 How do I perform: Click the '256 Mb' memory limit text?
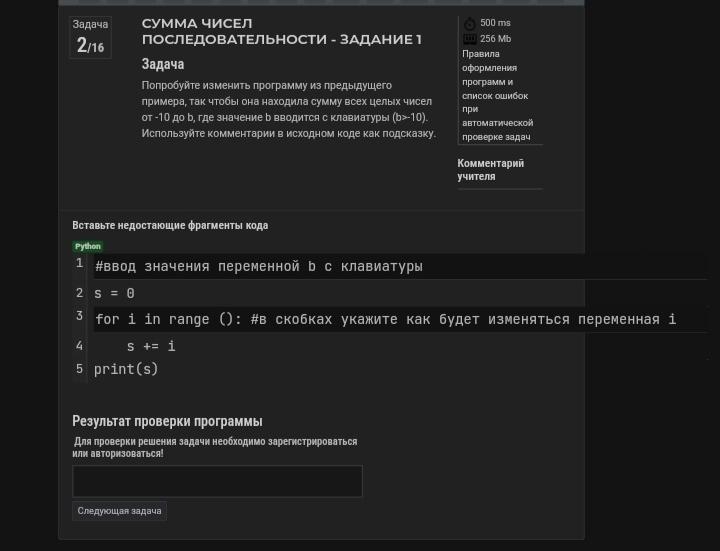pyautogui.click(x=495, y=39)
